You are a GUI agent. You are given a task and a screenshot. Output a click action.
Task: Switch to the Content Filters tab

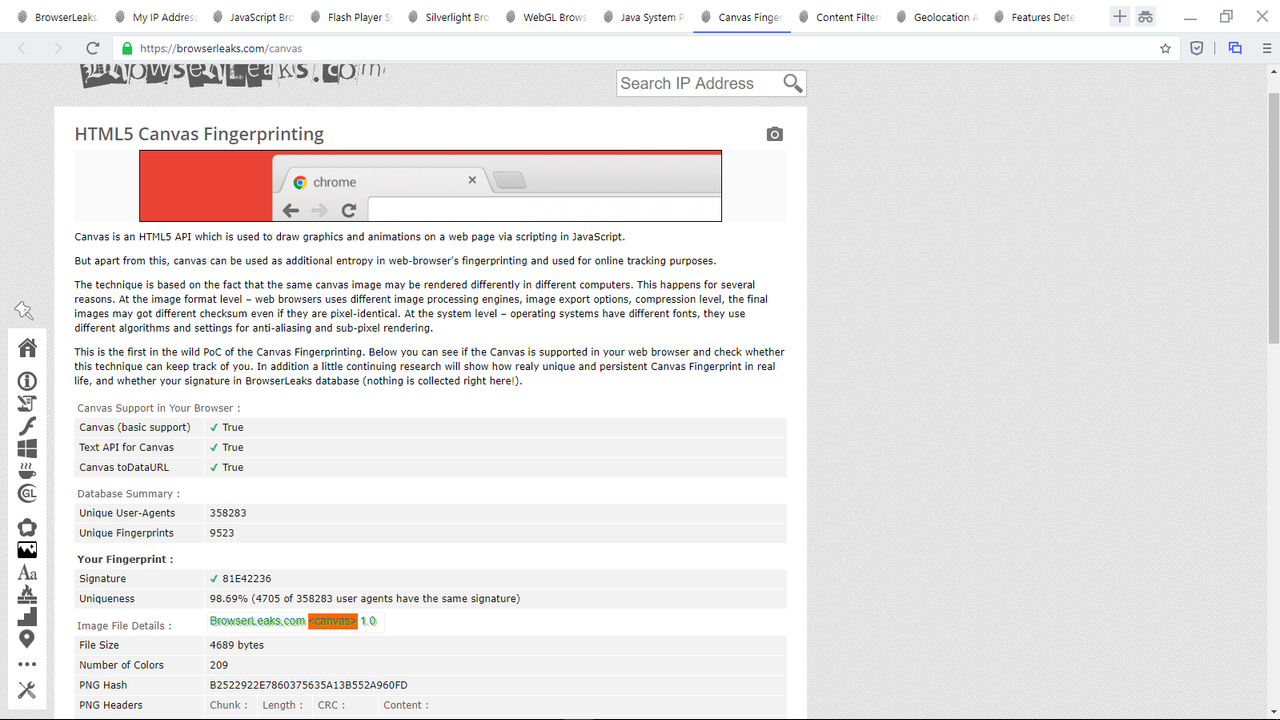[839, 17]
